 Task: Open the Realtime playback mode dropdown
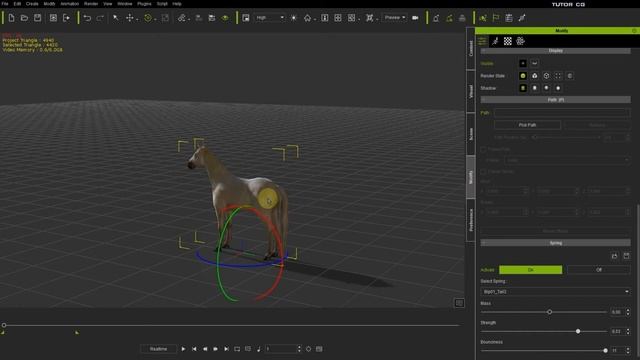click(159, 349)
